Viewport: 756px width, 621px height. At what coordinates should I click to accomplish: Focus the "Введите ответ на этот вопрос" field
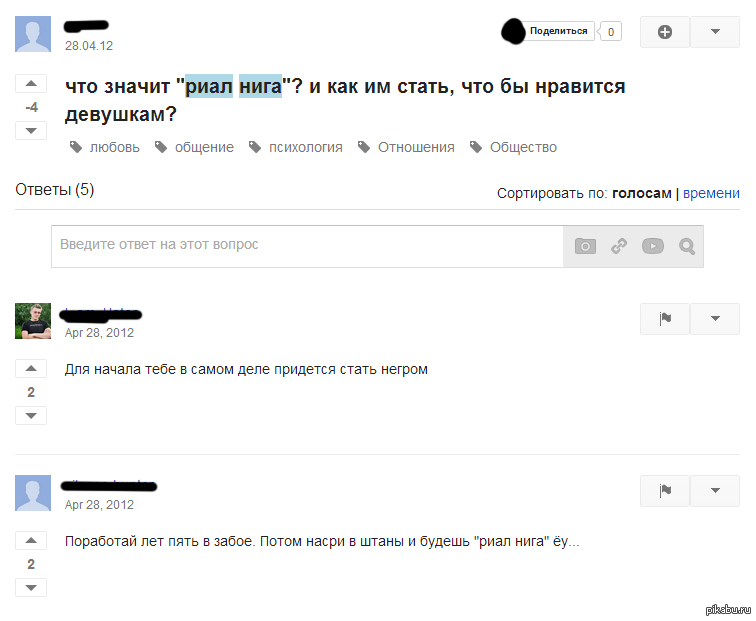308,246
